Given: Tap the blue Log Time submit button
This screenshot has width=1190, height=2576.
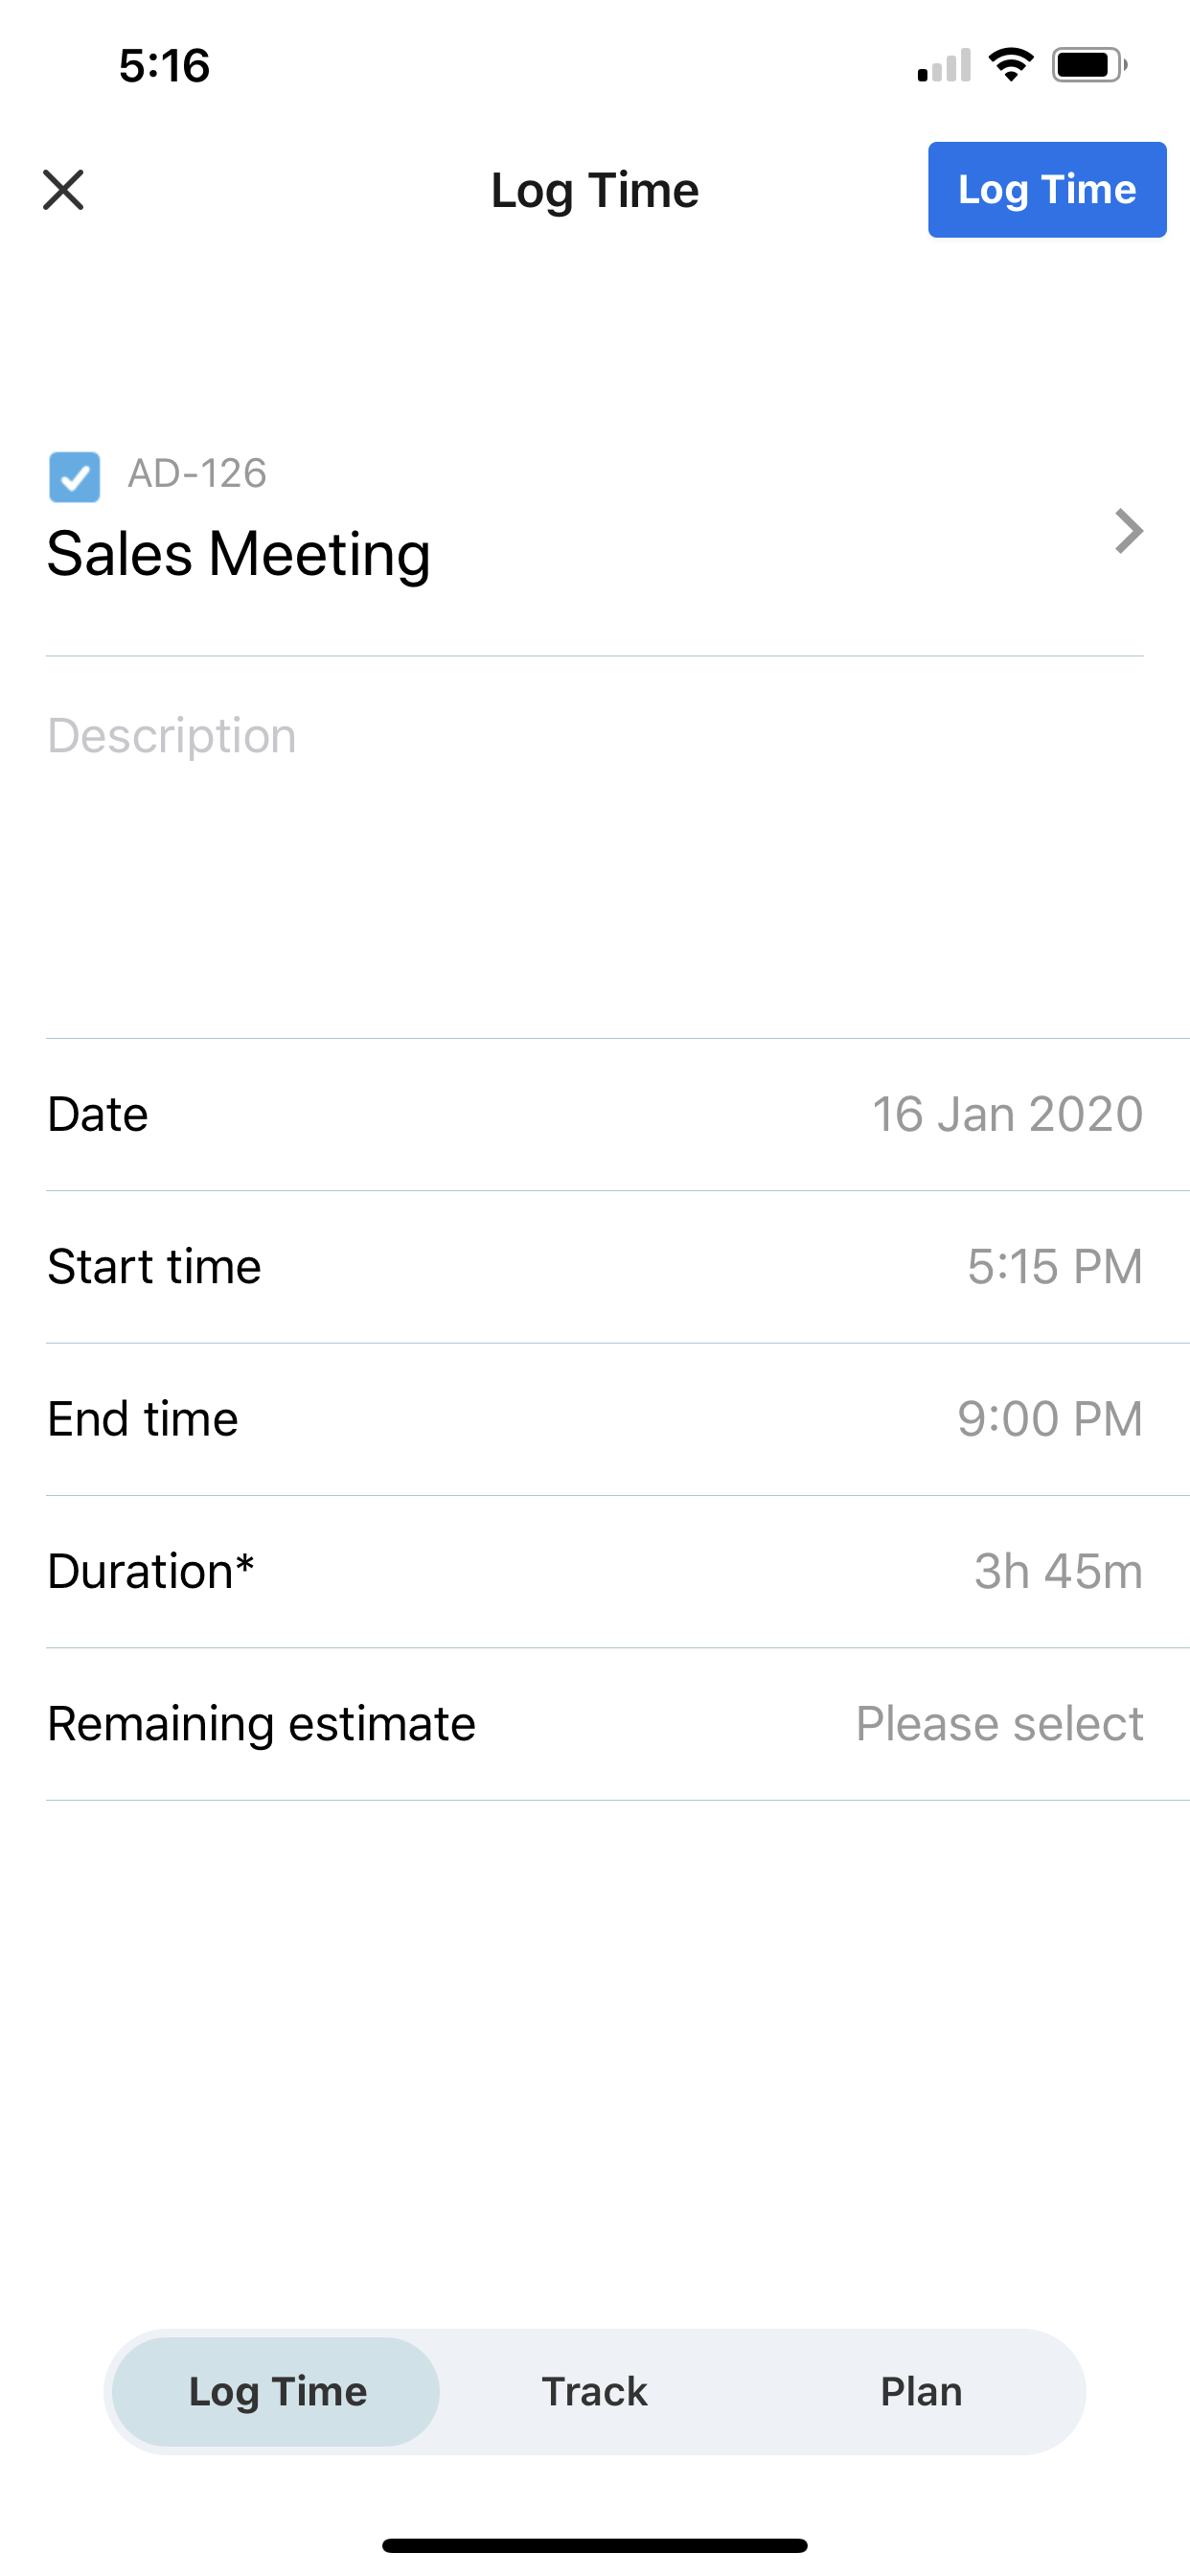Looking at the screenshot, I should pos(1046,190).
